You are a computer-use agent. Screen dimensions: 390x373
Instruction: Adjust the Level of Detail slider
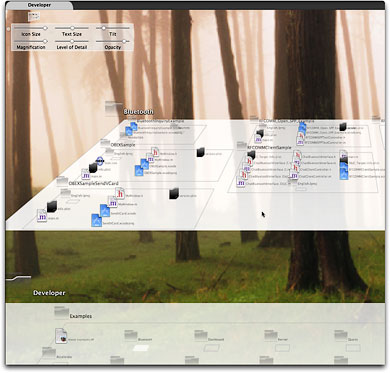[72, 41]
